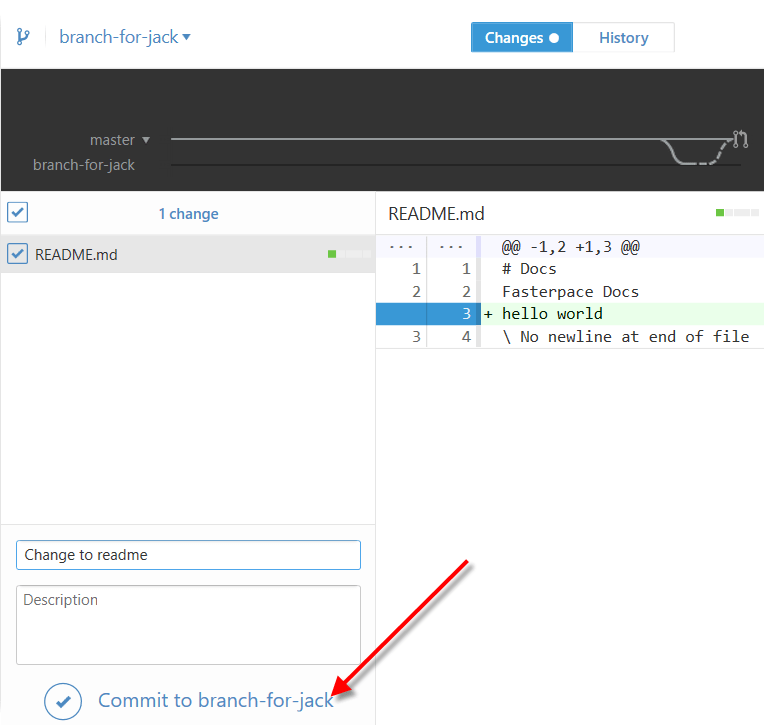Click '\ No newline at end of file' line
The height and width of the screenshot is (725, 764).
(626, 337)
